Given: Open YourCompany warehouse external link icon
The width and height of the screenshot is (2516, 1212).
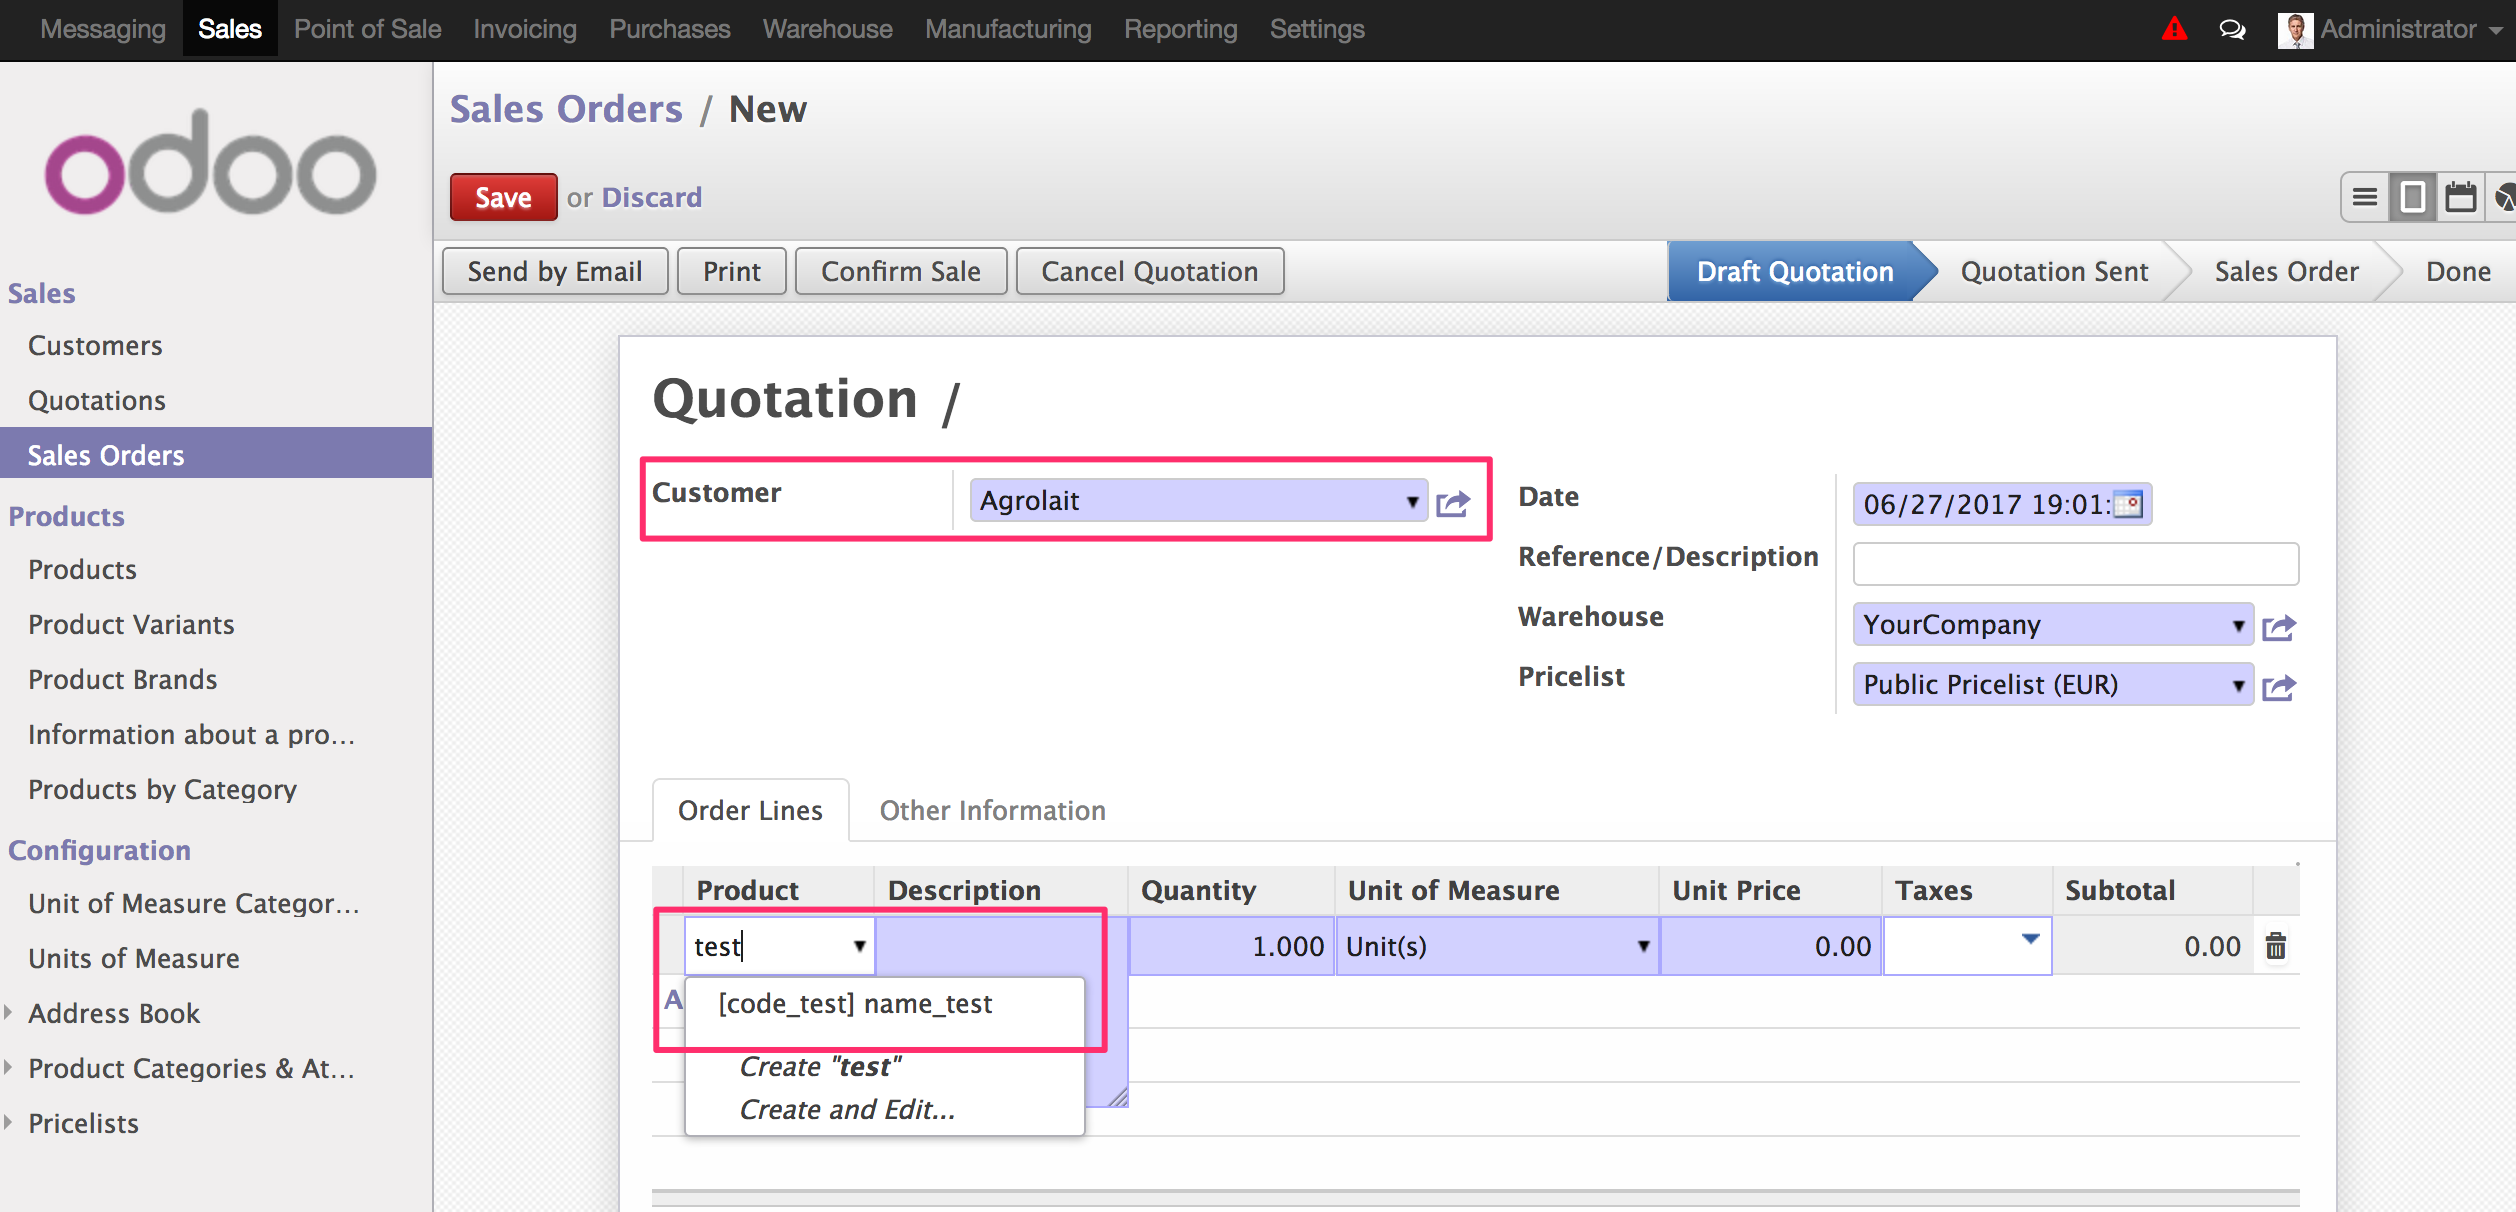Looking at the screenshot, I should point(2279,628).
